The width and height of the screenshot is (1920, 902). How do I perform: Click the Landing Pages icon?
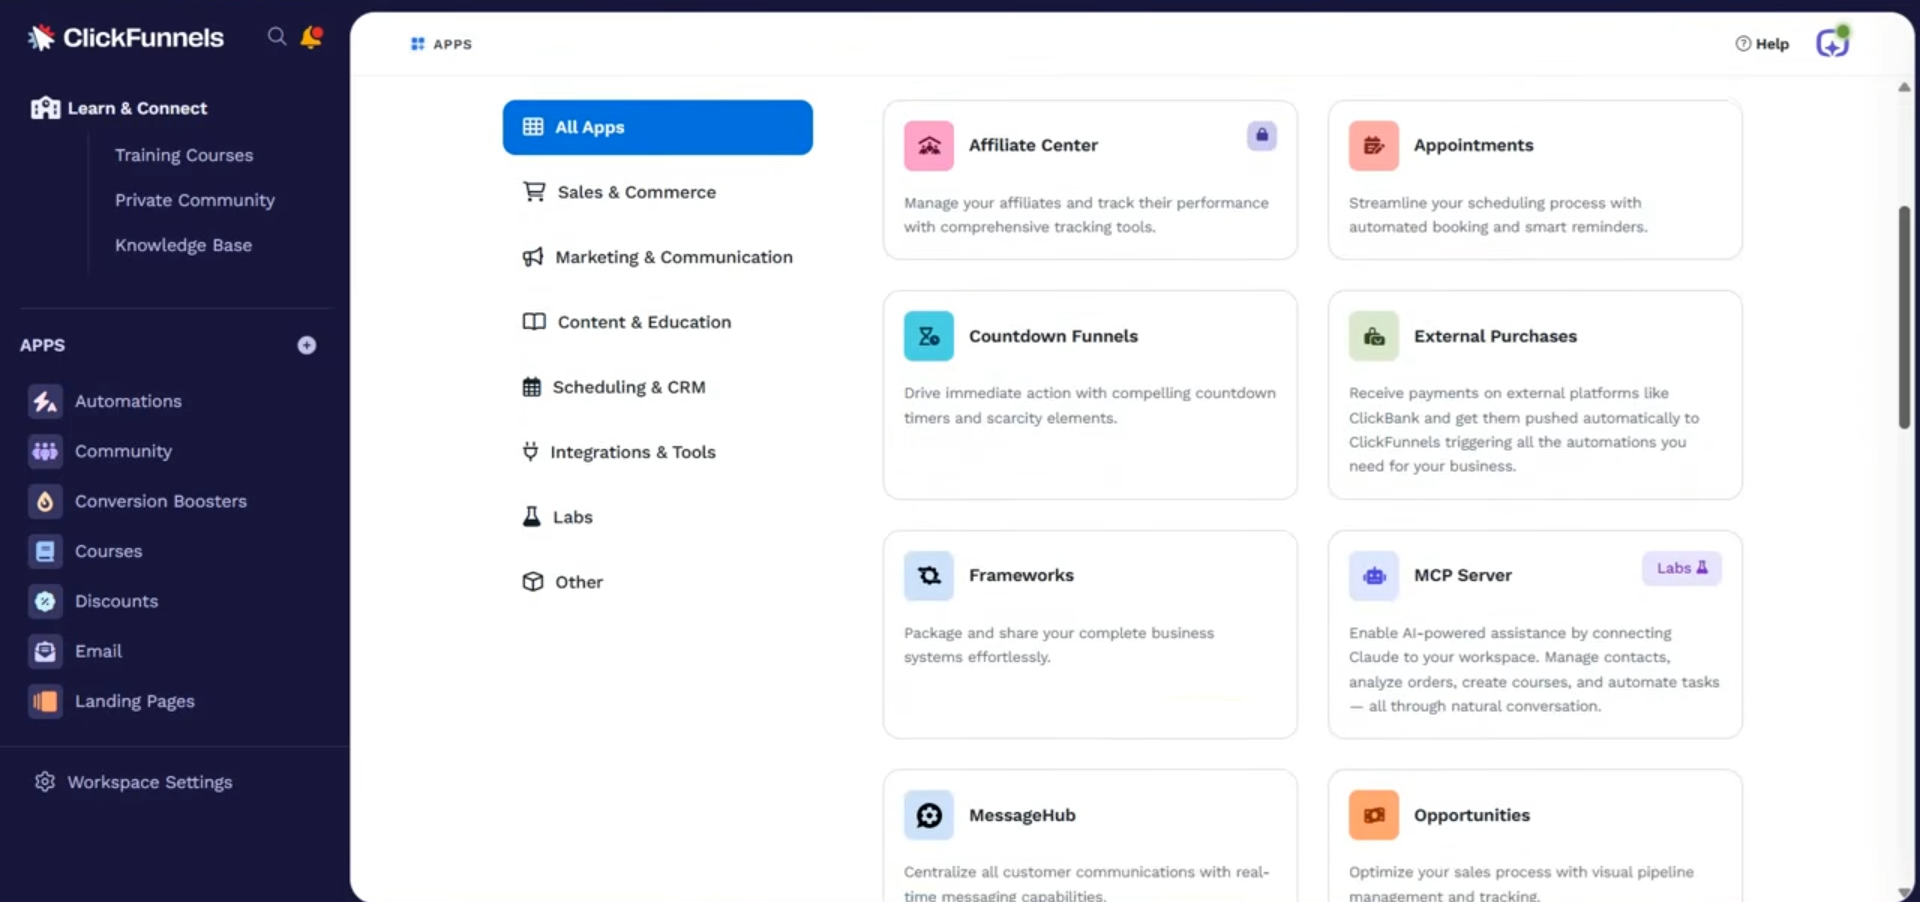45,701
